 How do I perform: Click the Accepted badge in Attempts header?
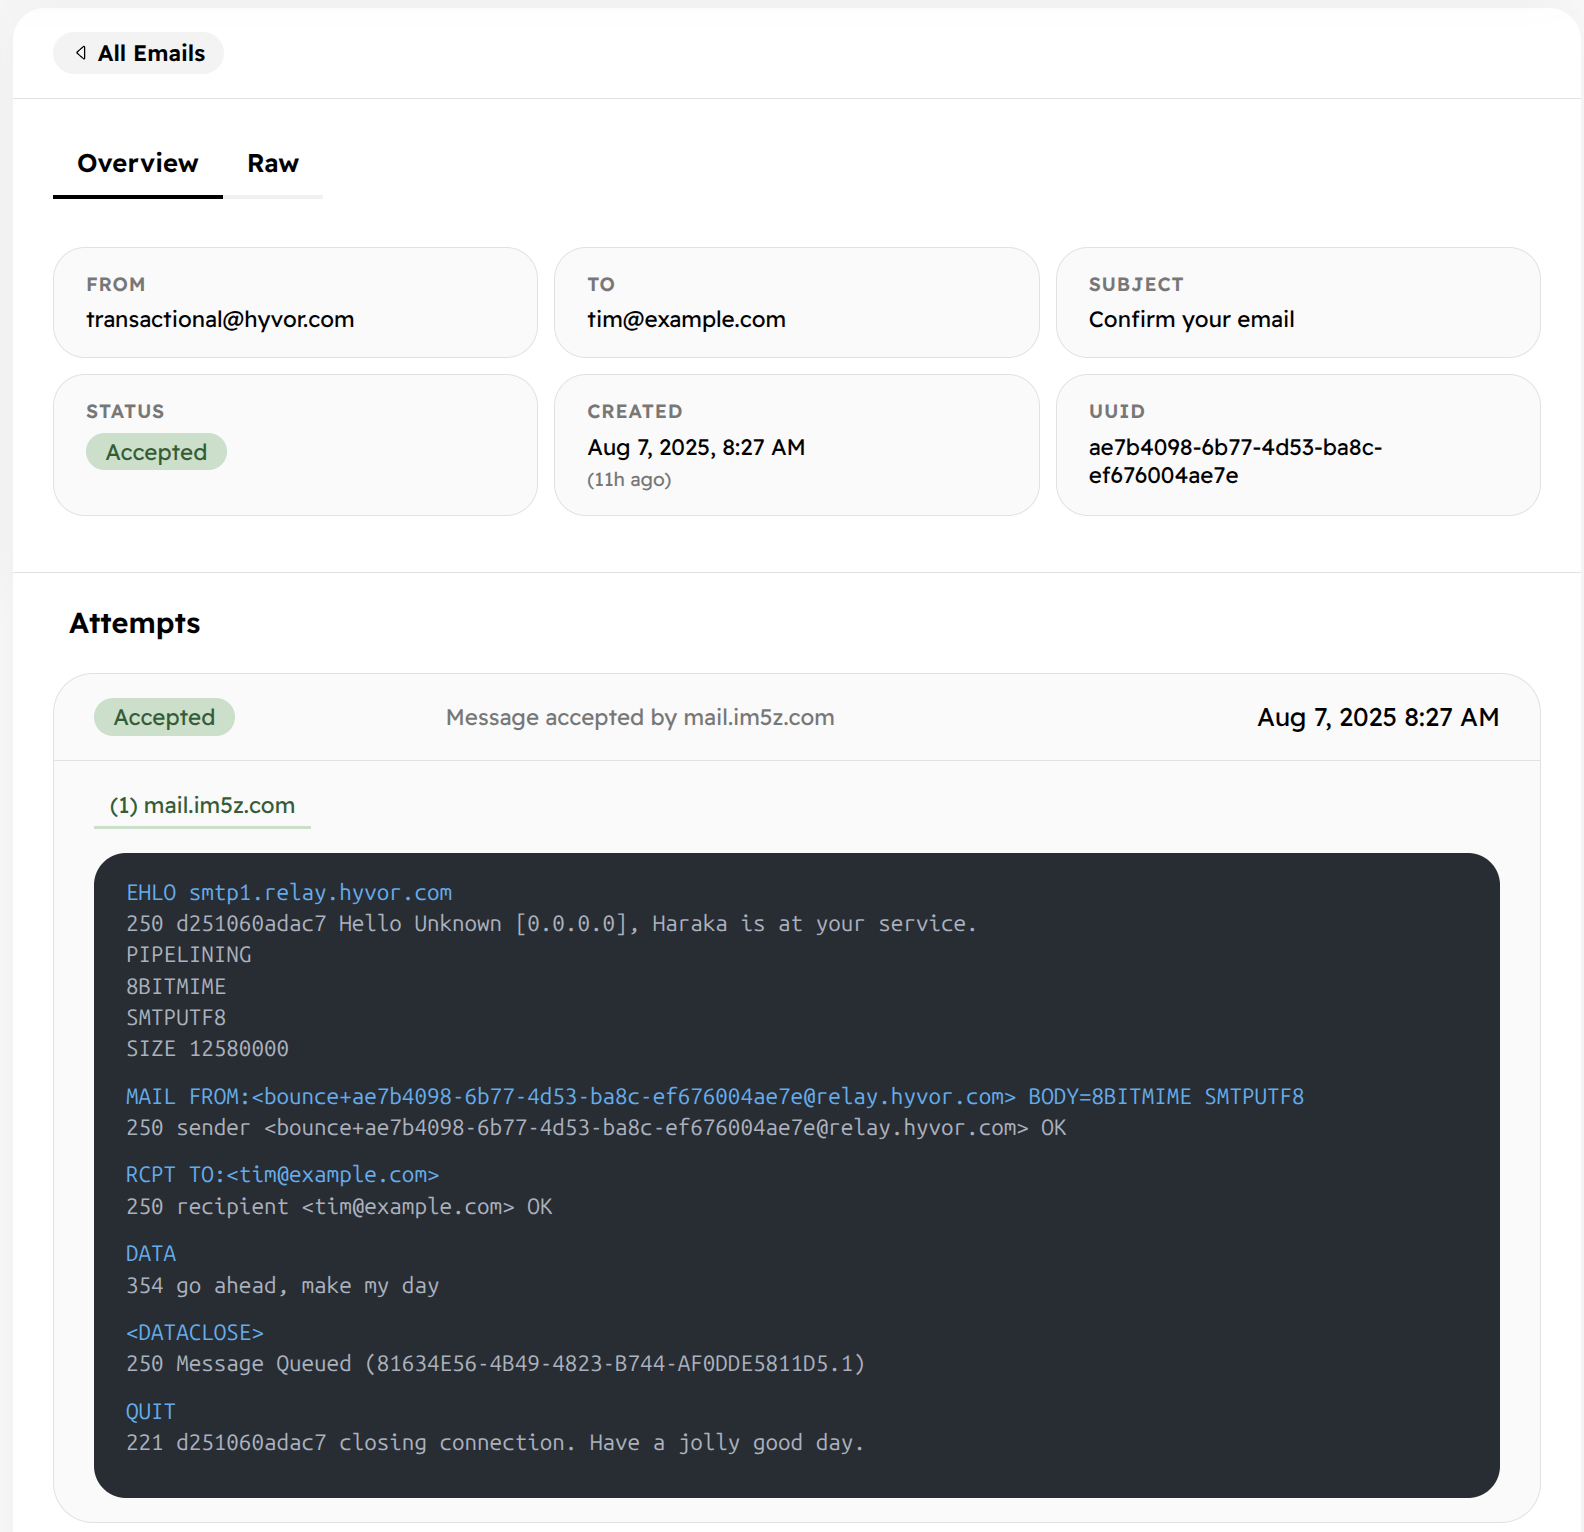tap(164, 717)
